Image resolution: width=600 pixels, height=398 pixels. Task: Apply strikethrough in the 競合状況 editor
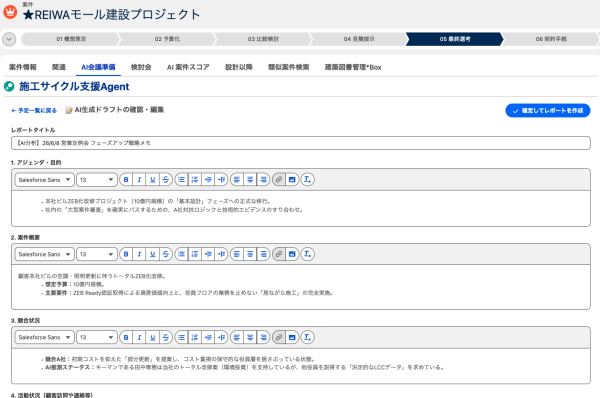pos(166,338)
